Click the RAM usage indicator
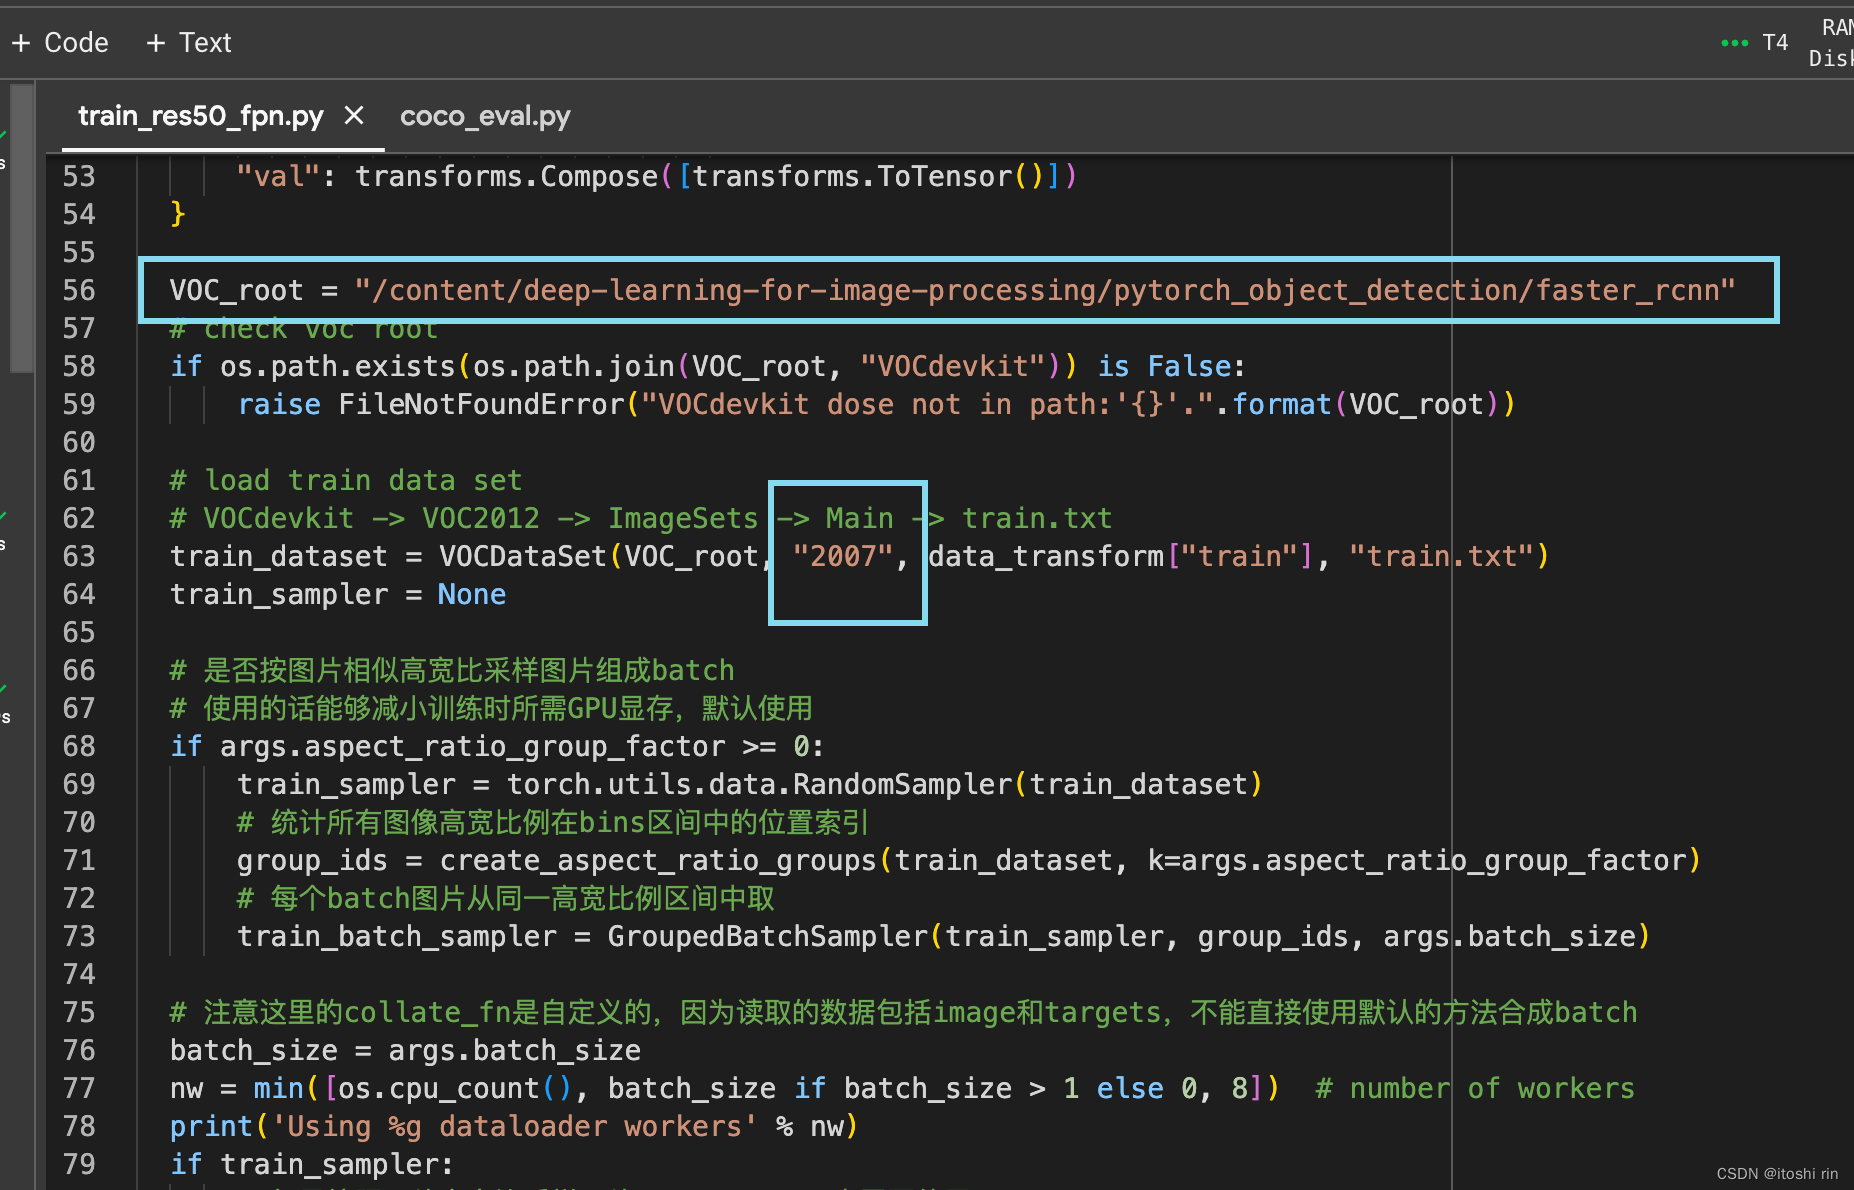Image resolution: width=1854 pixels, height=1190 pixels. [1837, 28]
